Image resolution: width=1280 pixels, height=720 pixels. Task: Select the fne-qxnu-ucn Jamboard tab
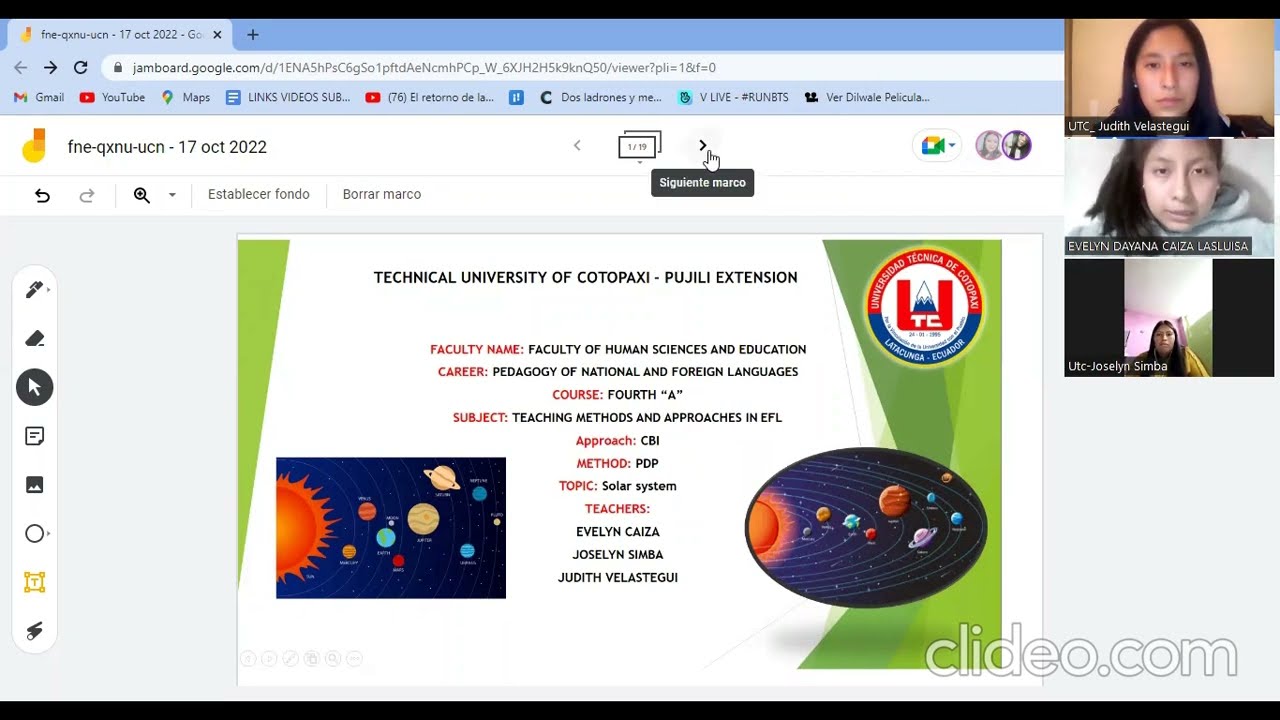(120, 34)
